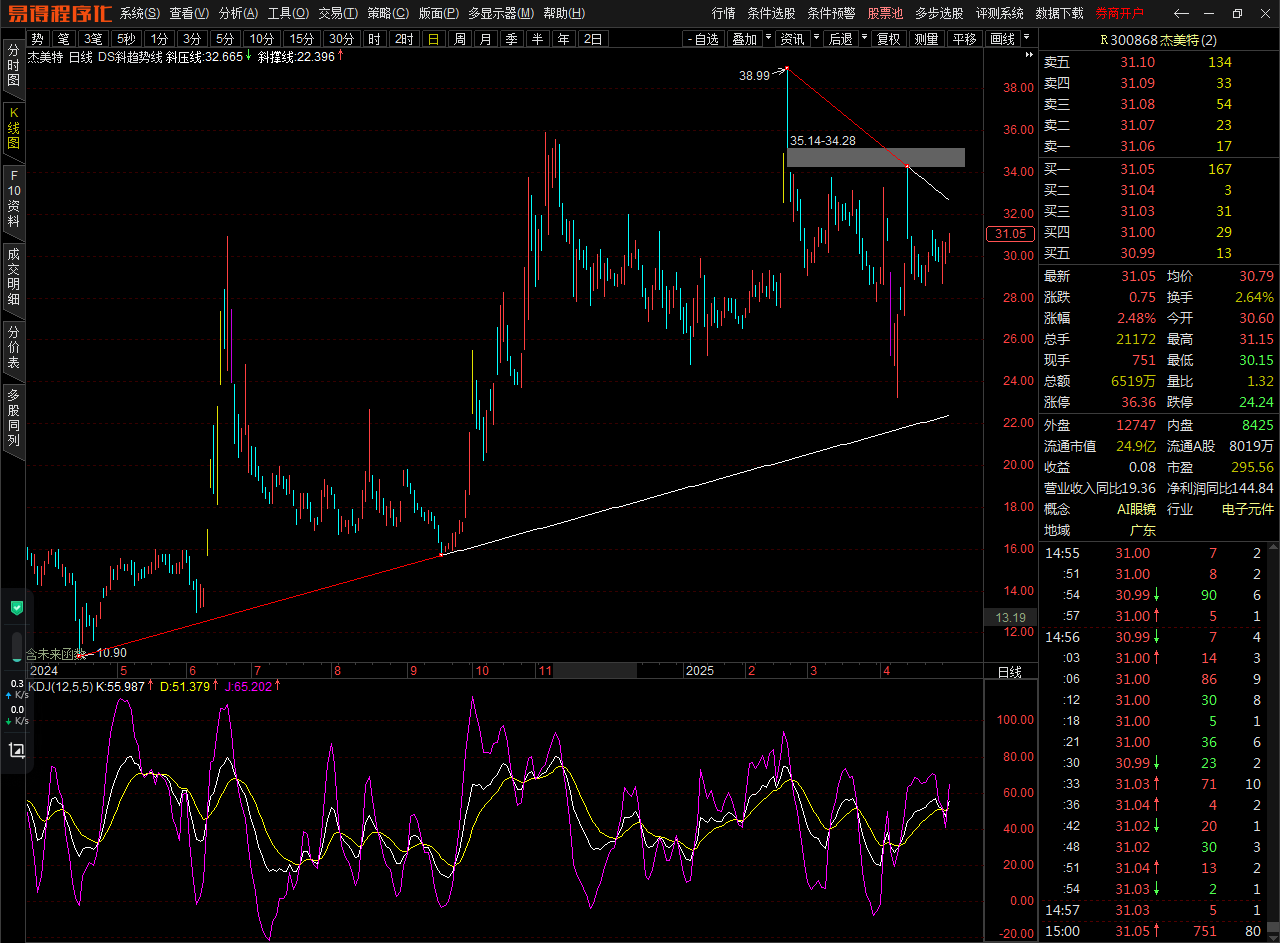Click the crop screenshot icon in floating widget
The image size is (1280, 943).
click(16, 750)
